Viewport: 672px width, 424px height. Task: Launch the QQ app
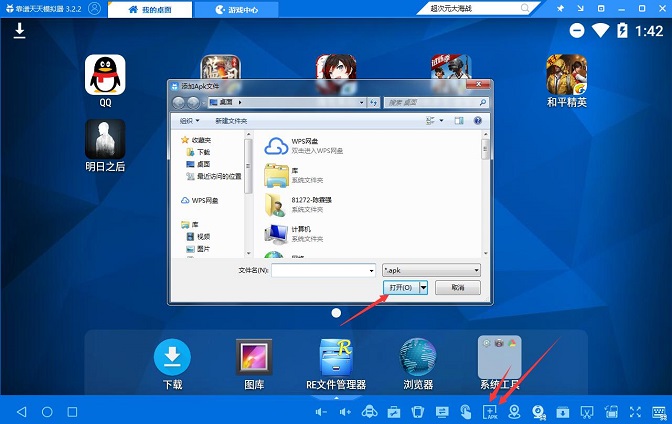(x=105, y=81)
